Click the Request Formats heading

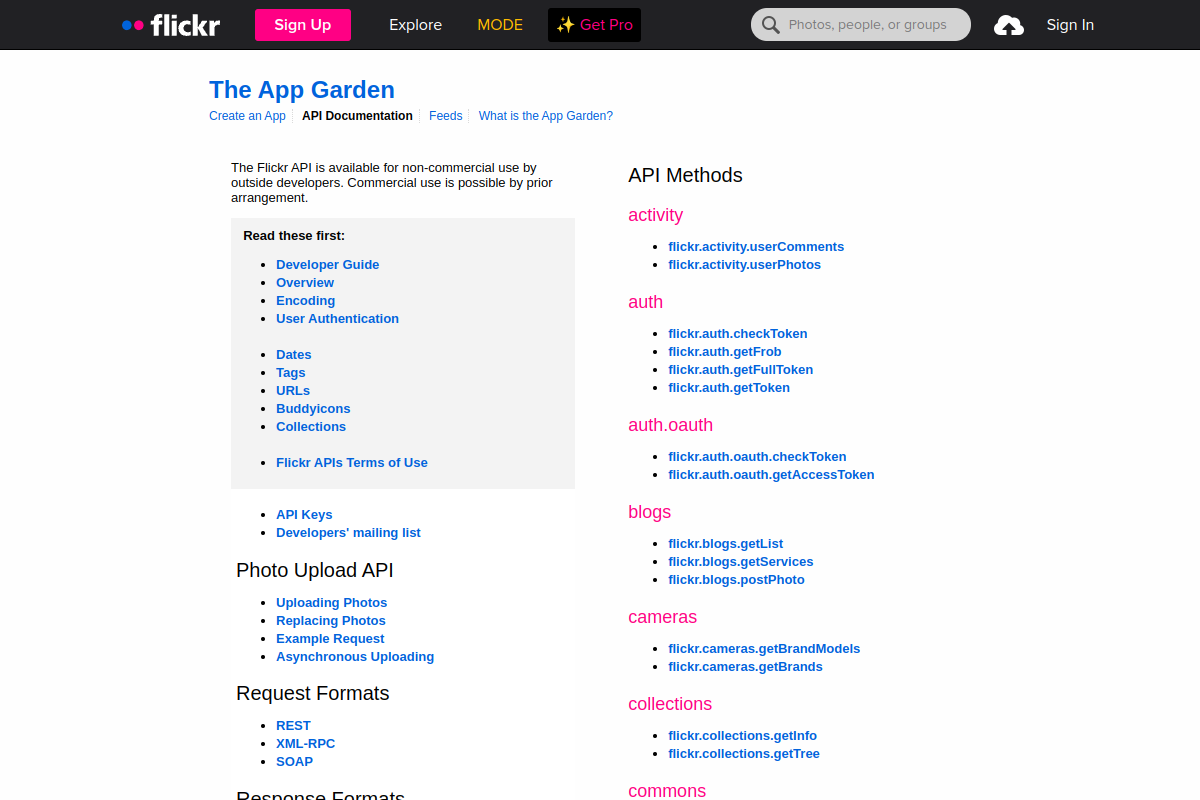click(x=313, y=693)
